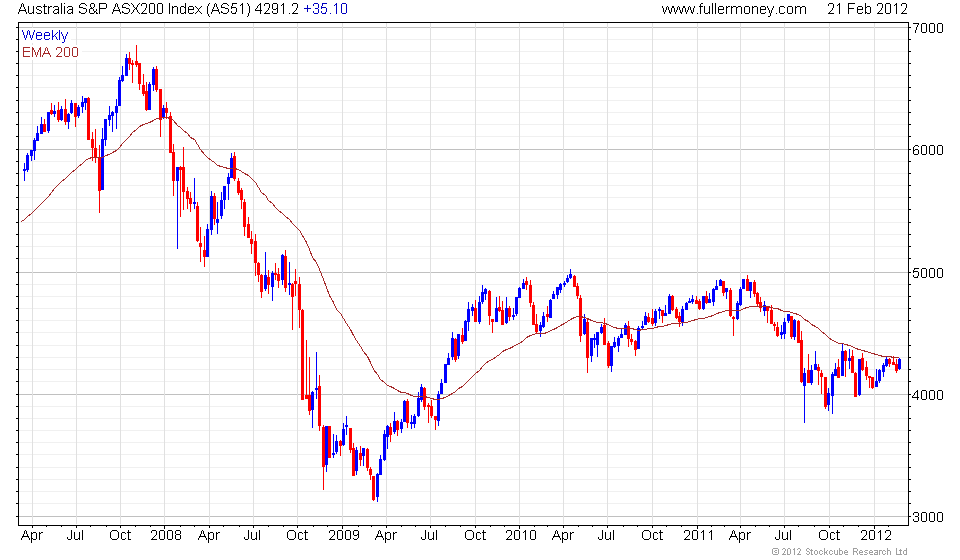Click the chart title 'Australia S&P ASX200 Index (AS51)'
Image resolution: width=960 pixels, height=560 pixels.
pos(133,9)
